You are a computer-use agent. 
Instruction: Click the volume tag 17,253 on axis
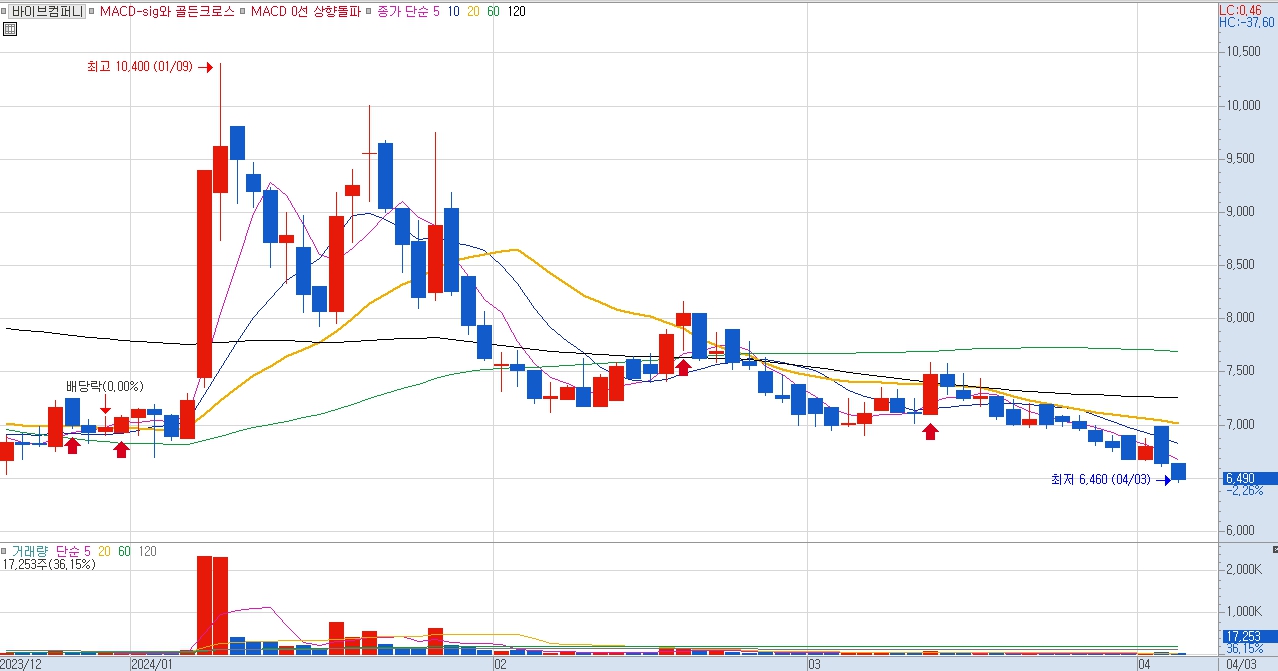(x=1248, y=636)
